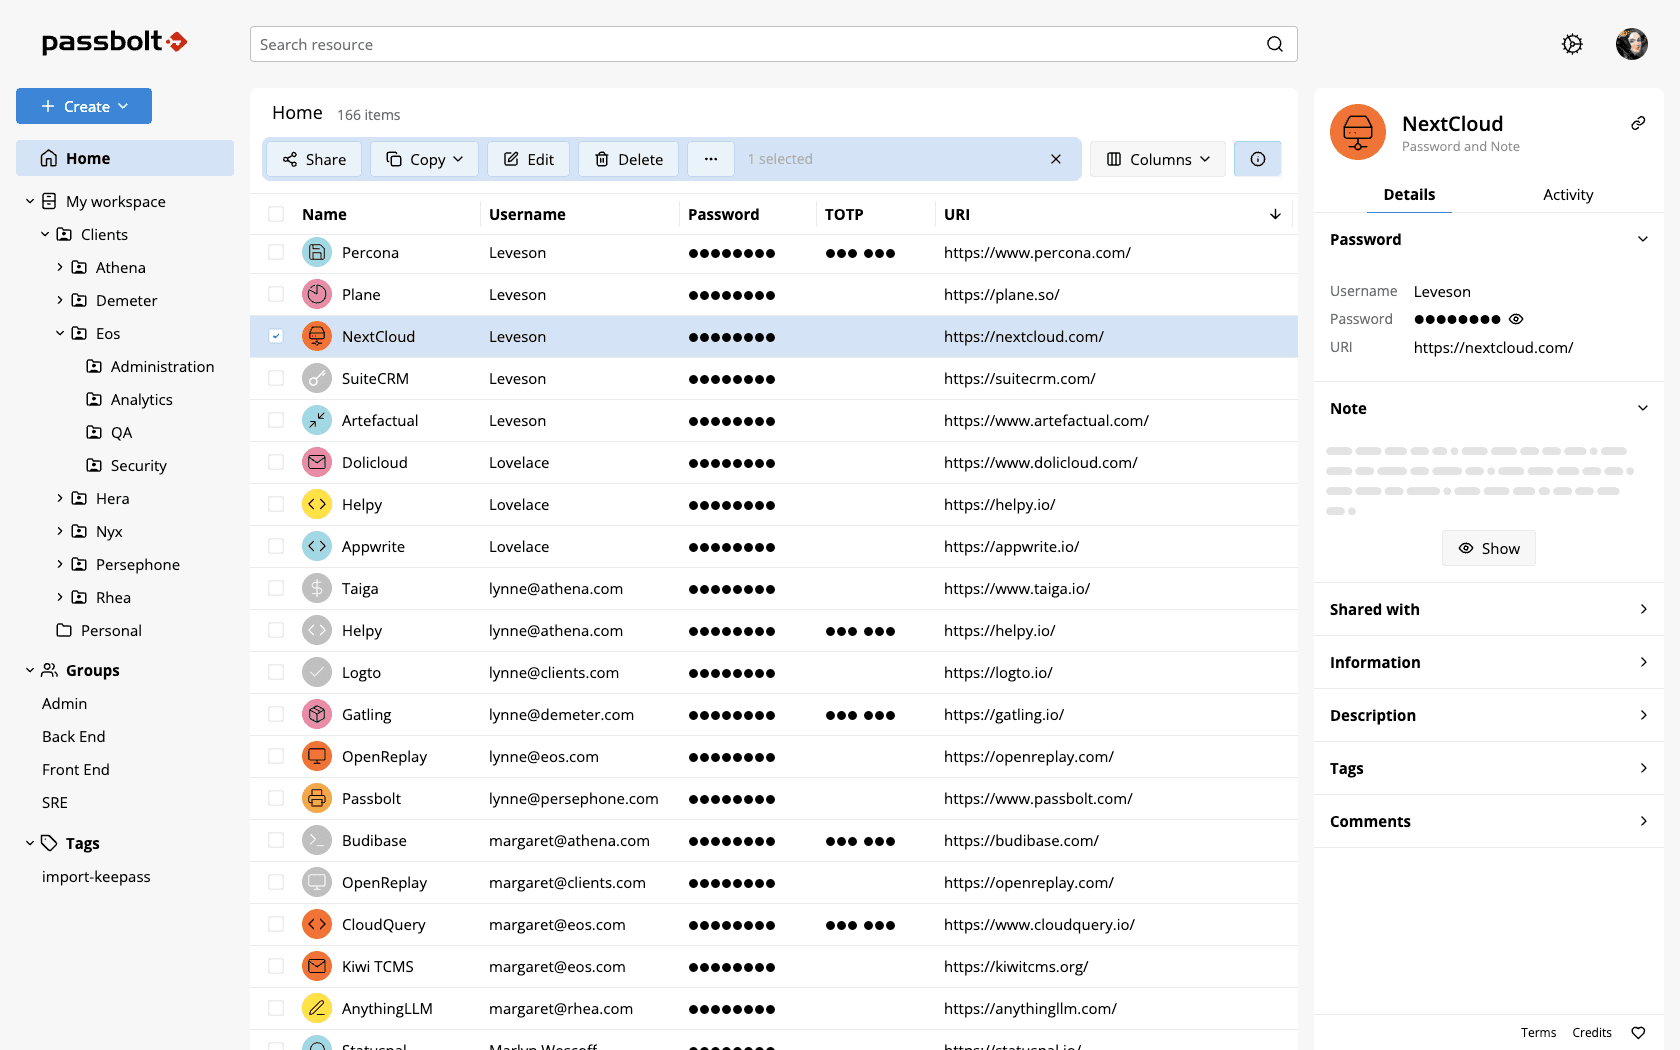Open the Share dialog for selected resource
Screen dimensions: 1680x1050
(313, 158)
